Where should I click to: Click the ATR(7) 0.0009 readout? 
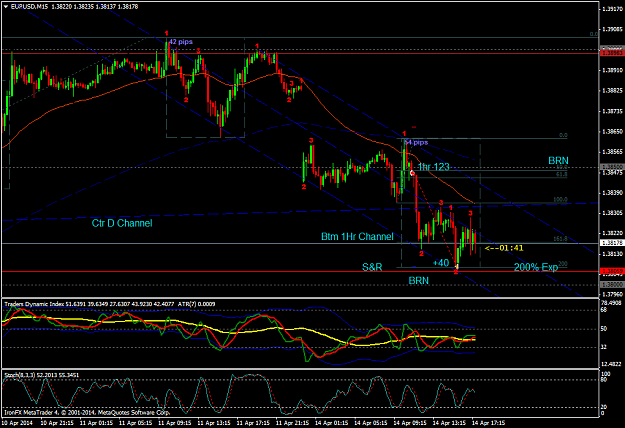coord(197,304)
